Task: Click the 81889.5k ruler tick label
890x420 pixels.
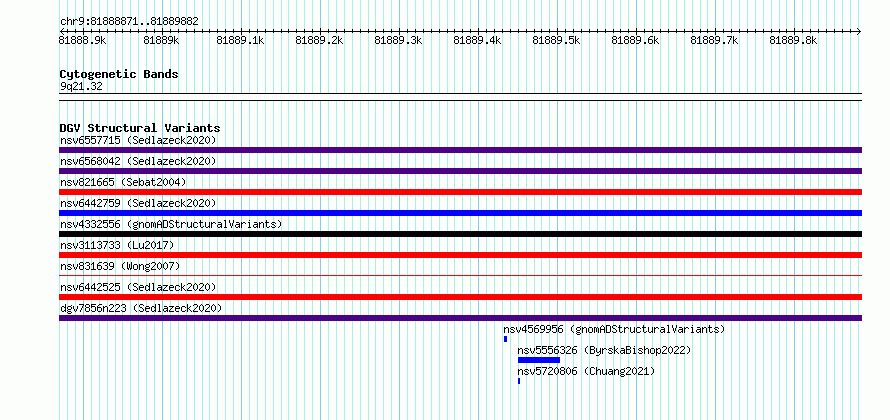Action: tap(556, 40)
